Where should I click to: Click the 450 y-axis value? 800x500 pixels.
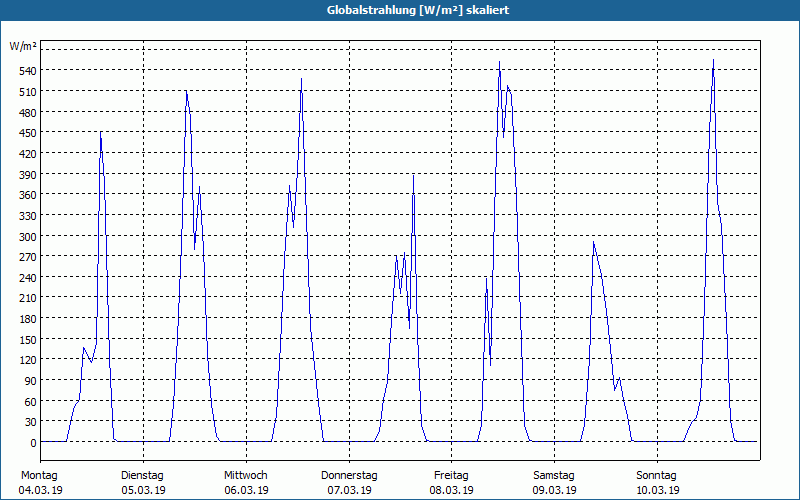coord(27,133)
